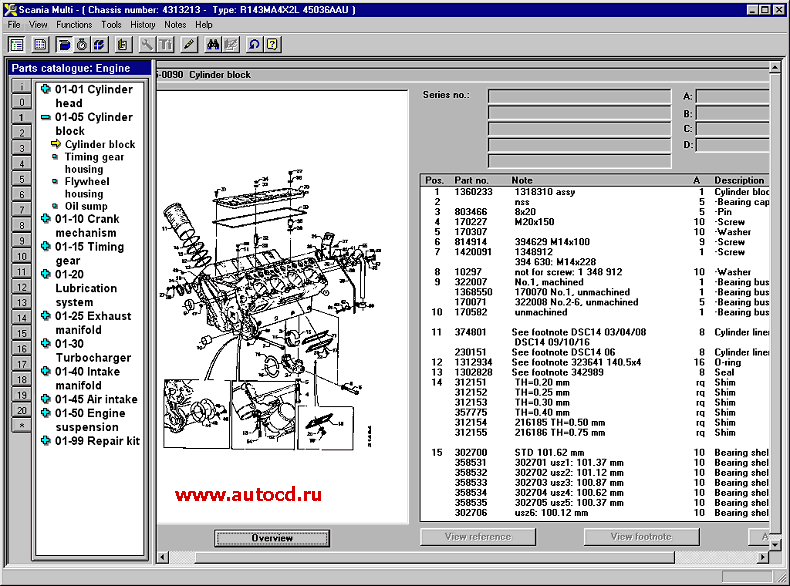Click part number 302700 STD 101.62 mm row
Viewport: 790px width, 586px height.
595,452
